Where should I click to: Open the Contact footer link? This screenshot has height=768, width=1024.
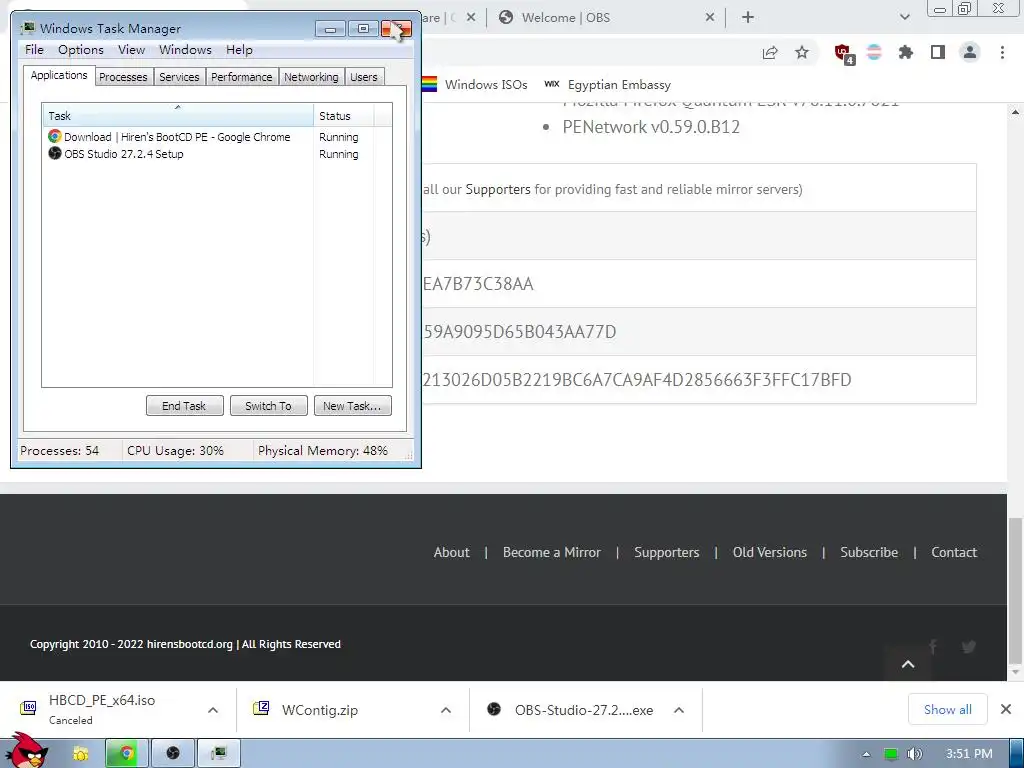point(954,552)
